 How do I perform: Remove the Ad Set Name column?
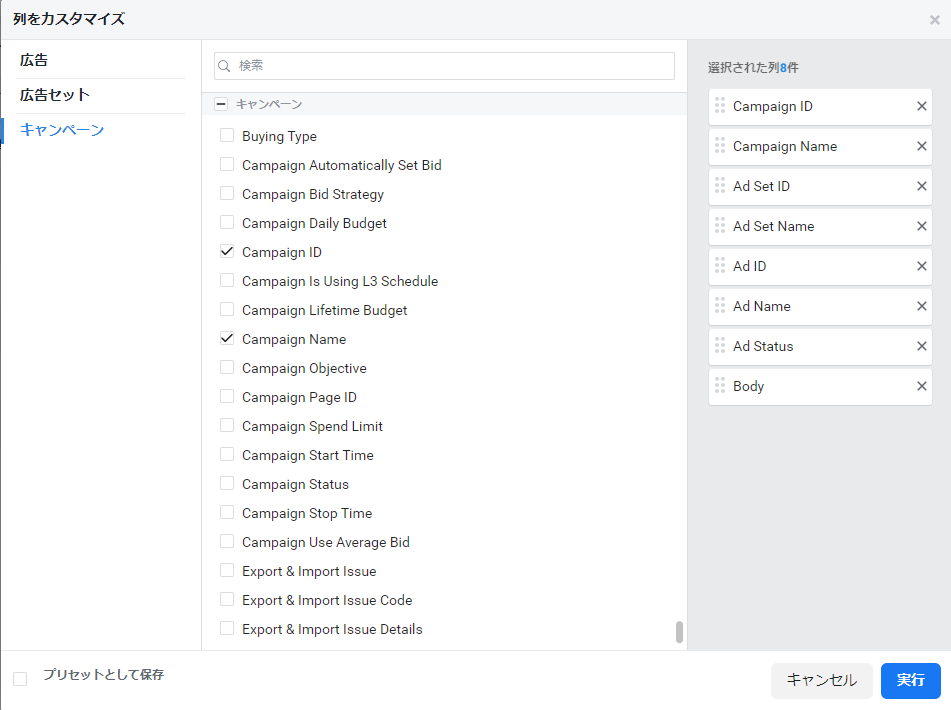[921, 227]
